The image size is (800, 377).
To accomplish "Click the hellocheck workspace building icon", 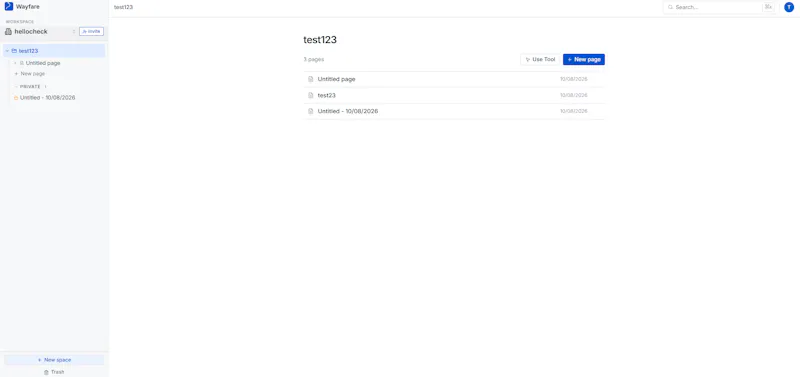I will click(8, 32).
